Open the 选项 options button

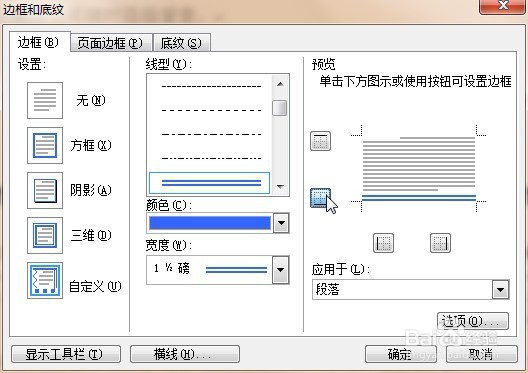(473, 321)
